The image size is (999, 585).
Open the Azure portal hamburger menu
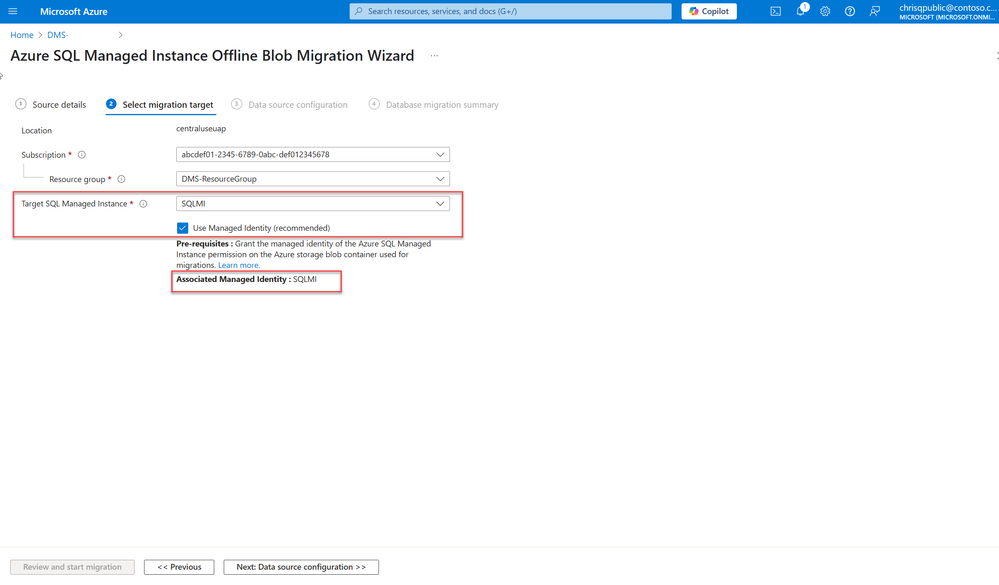point(13,11)
